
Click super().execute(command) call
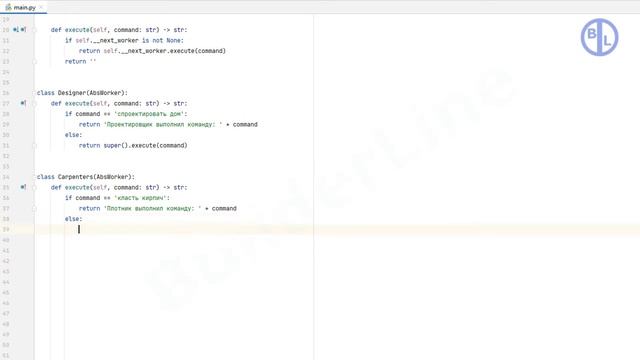[x=145, y=145]
